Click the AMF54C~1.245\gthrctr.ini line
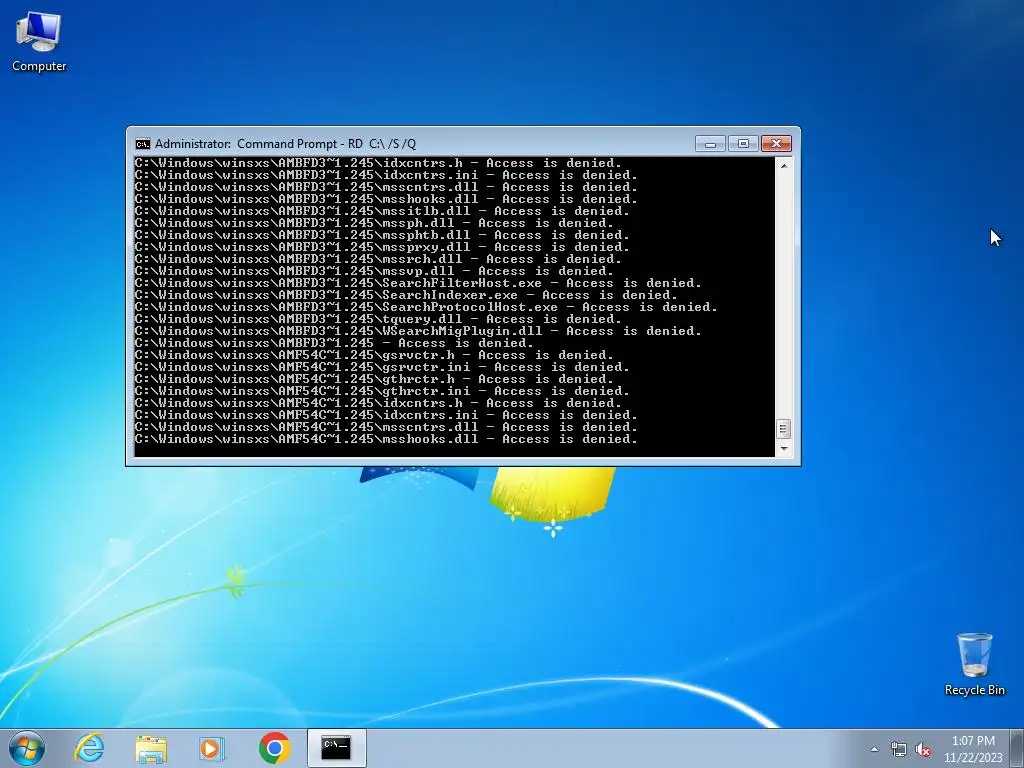The width and height of the screenshot is (1024, 768). [x=382, y=391]
